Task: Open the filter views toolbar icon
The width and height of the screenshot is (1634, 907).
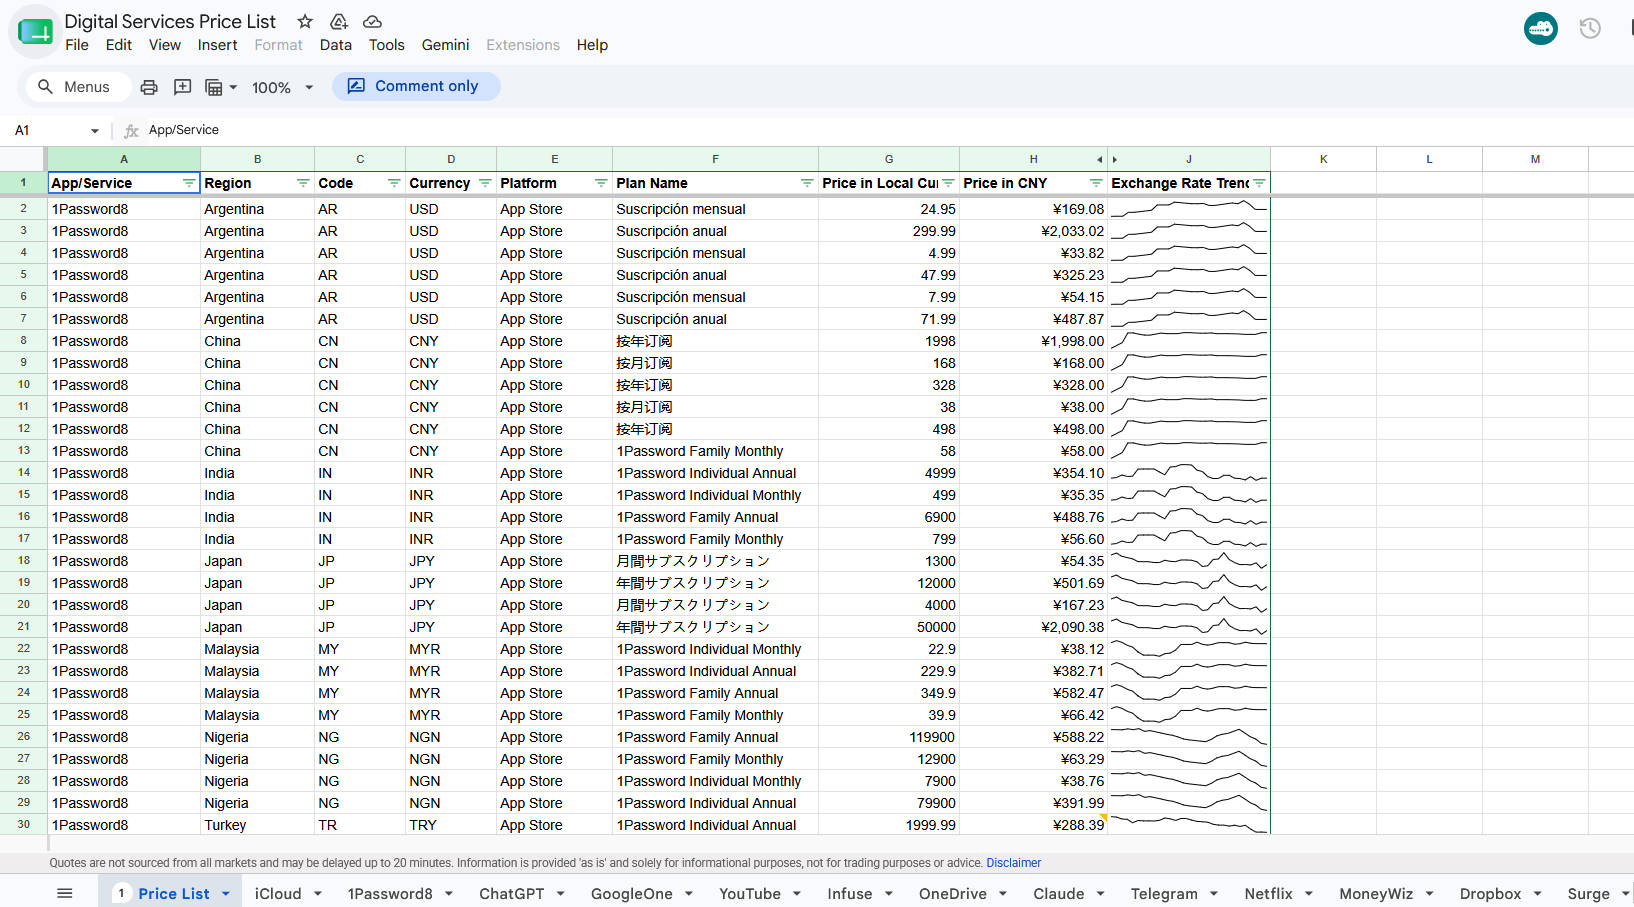Action: coord(220,87)
